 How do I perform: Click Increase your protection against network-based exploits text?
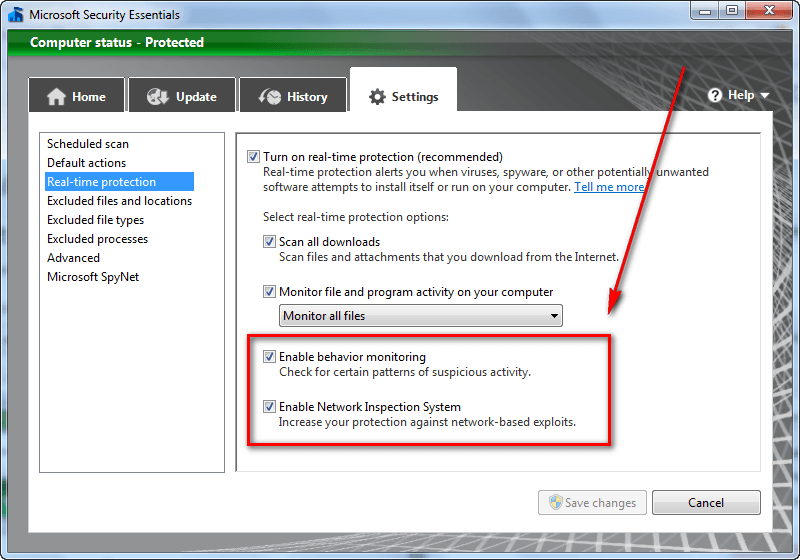pyautogui.click(x=427, y=422)
